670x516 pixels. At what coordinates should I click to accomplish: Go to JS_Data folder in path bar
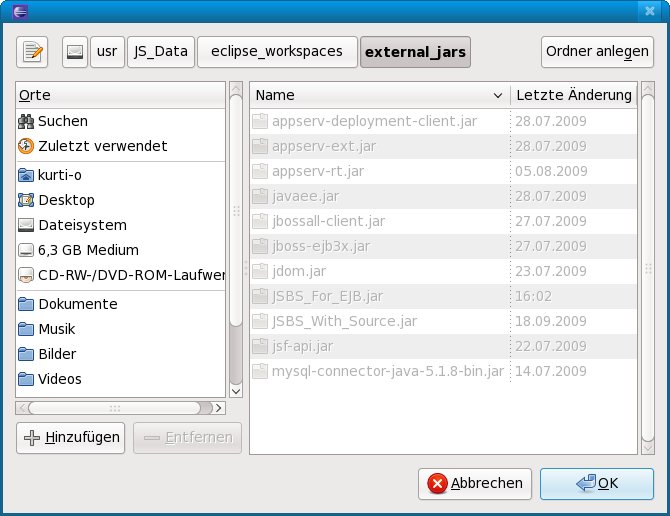[160, 51]
